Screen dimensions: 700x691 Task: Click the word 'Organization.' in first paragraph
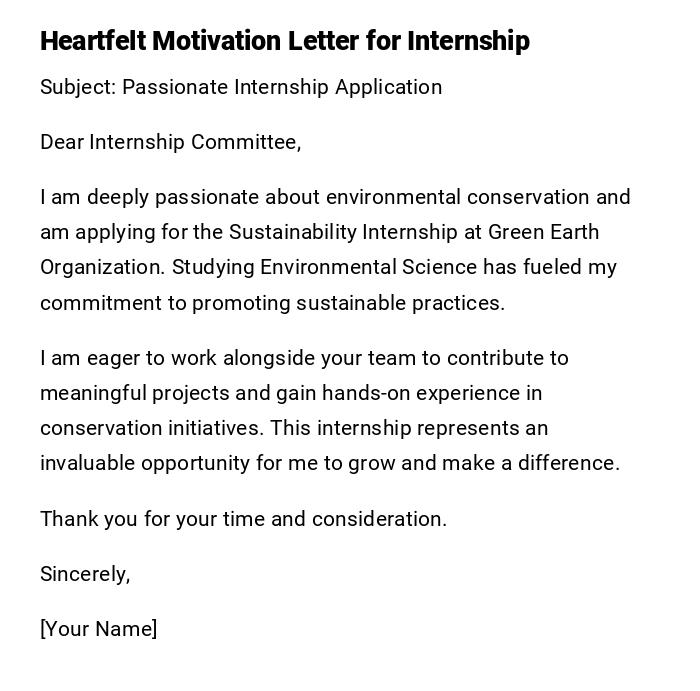pyautogui.click(x=102, y=267)
